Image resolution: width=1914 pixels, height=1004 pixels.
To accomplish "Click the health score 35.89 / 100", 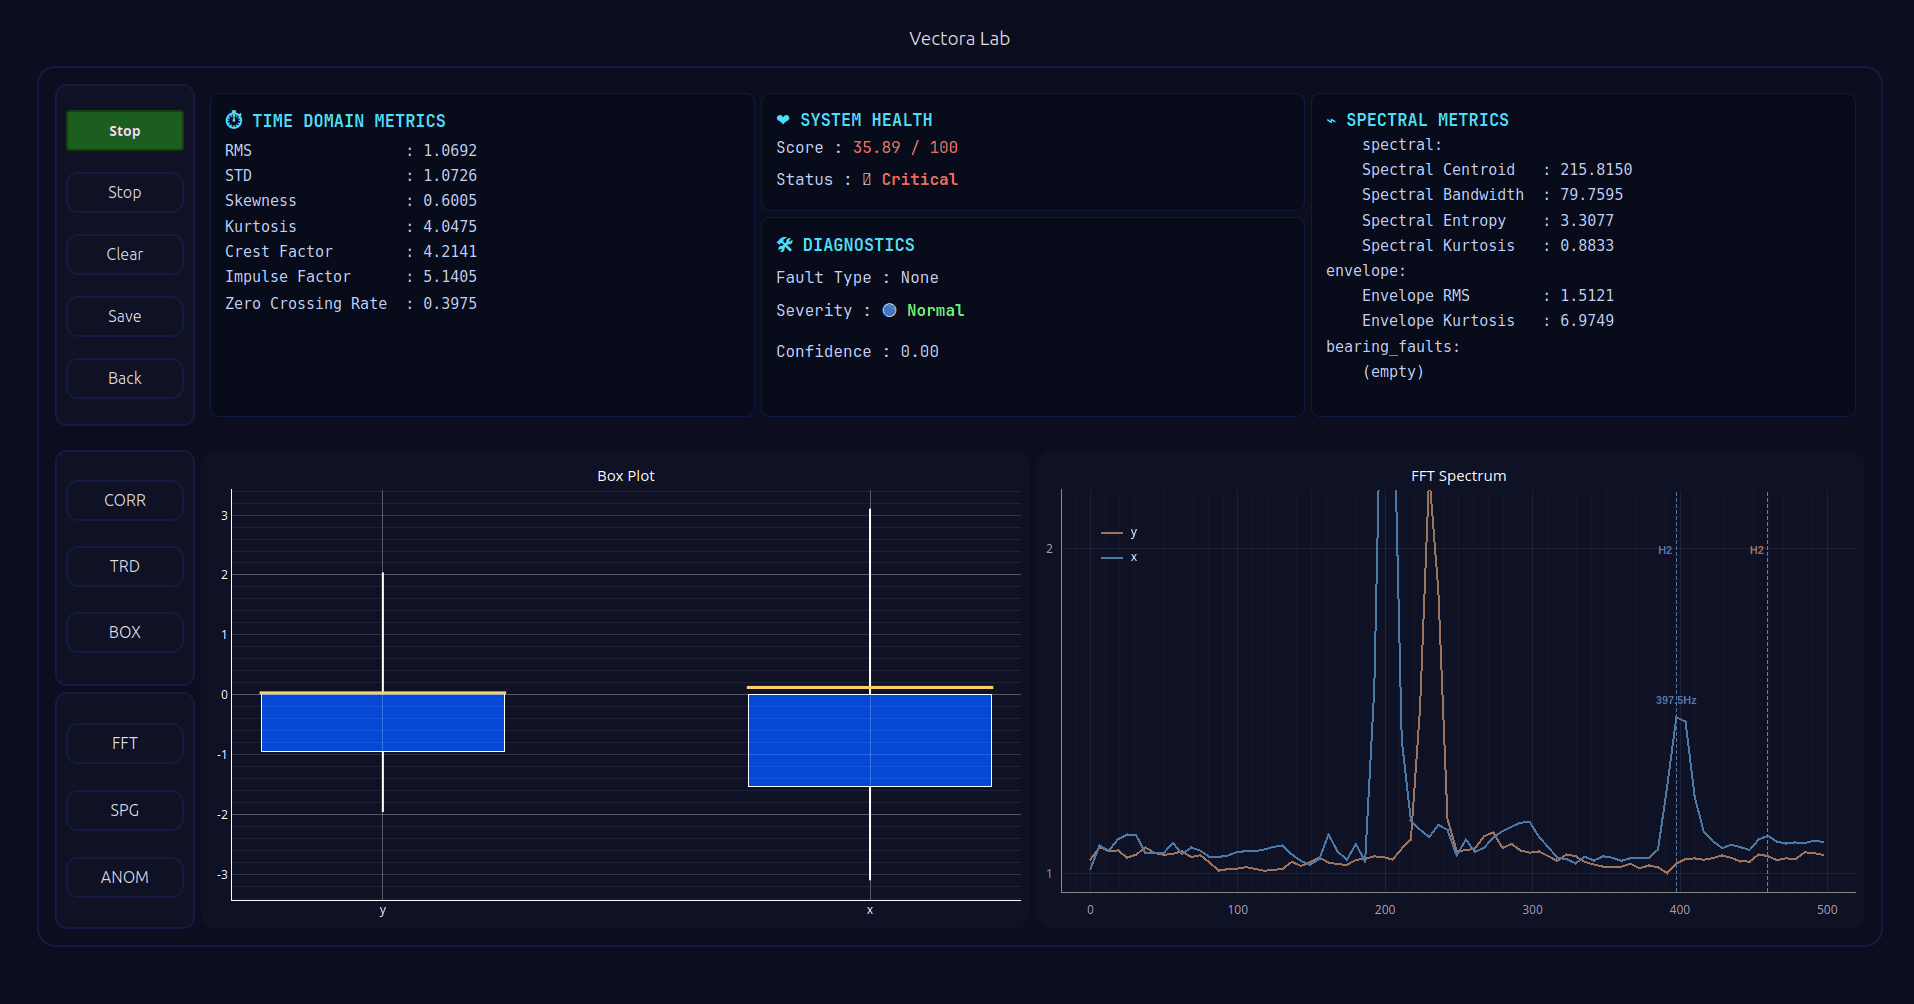I will (x=905, y=148).
